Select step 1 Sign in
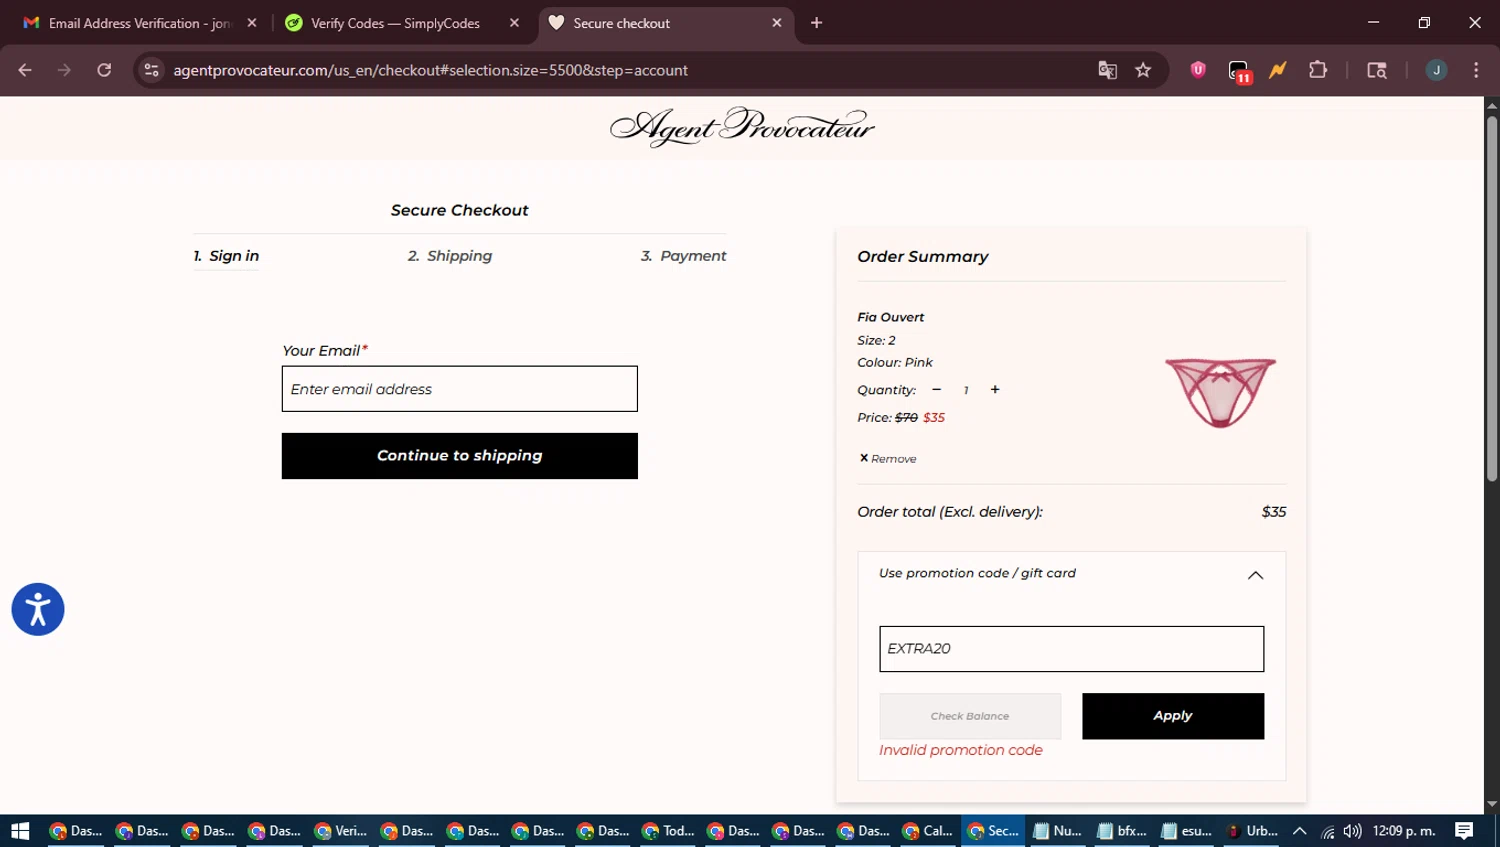Screen dimensions: 1500x847 [x=226, y=256]
